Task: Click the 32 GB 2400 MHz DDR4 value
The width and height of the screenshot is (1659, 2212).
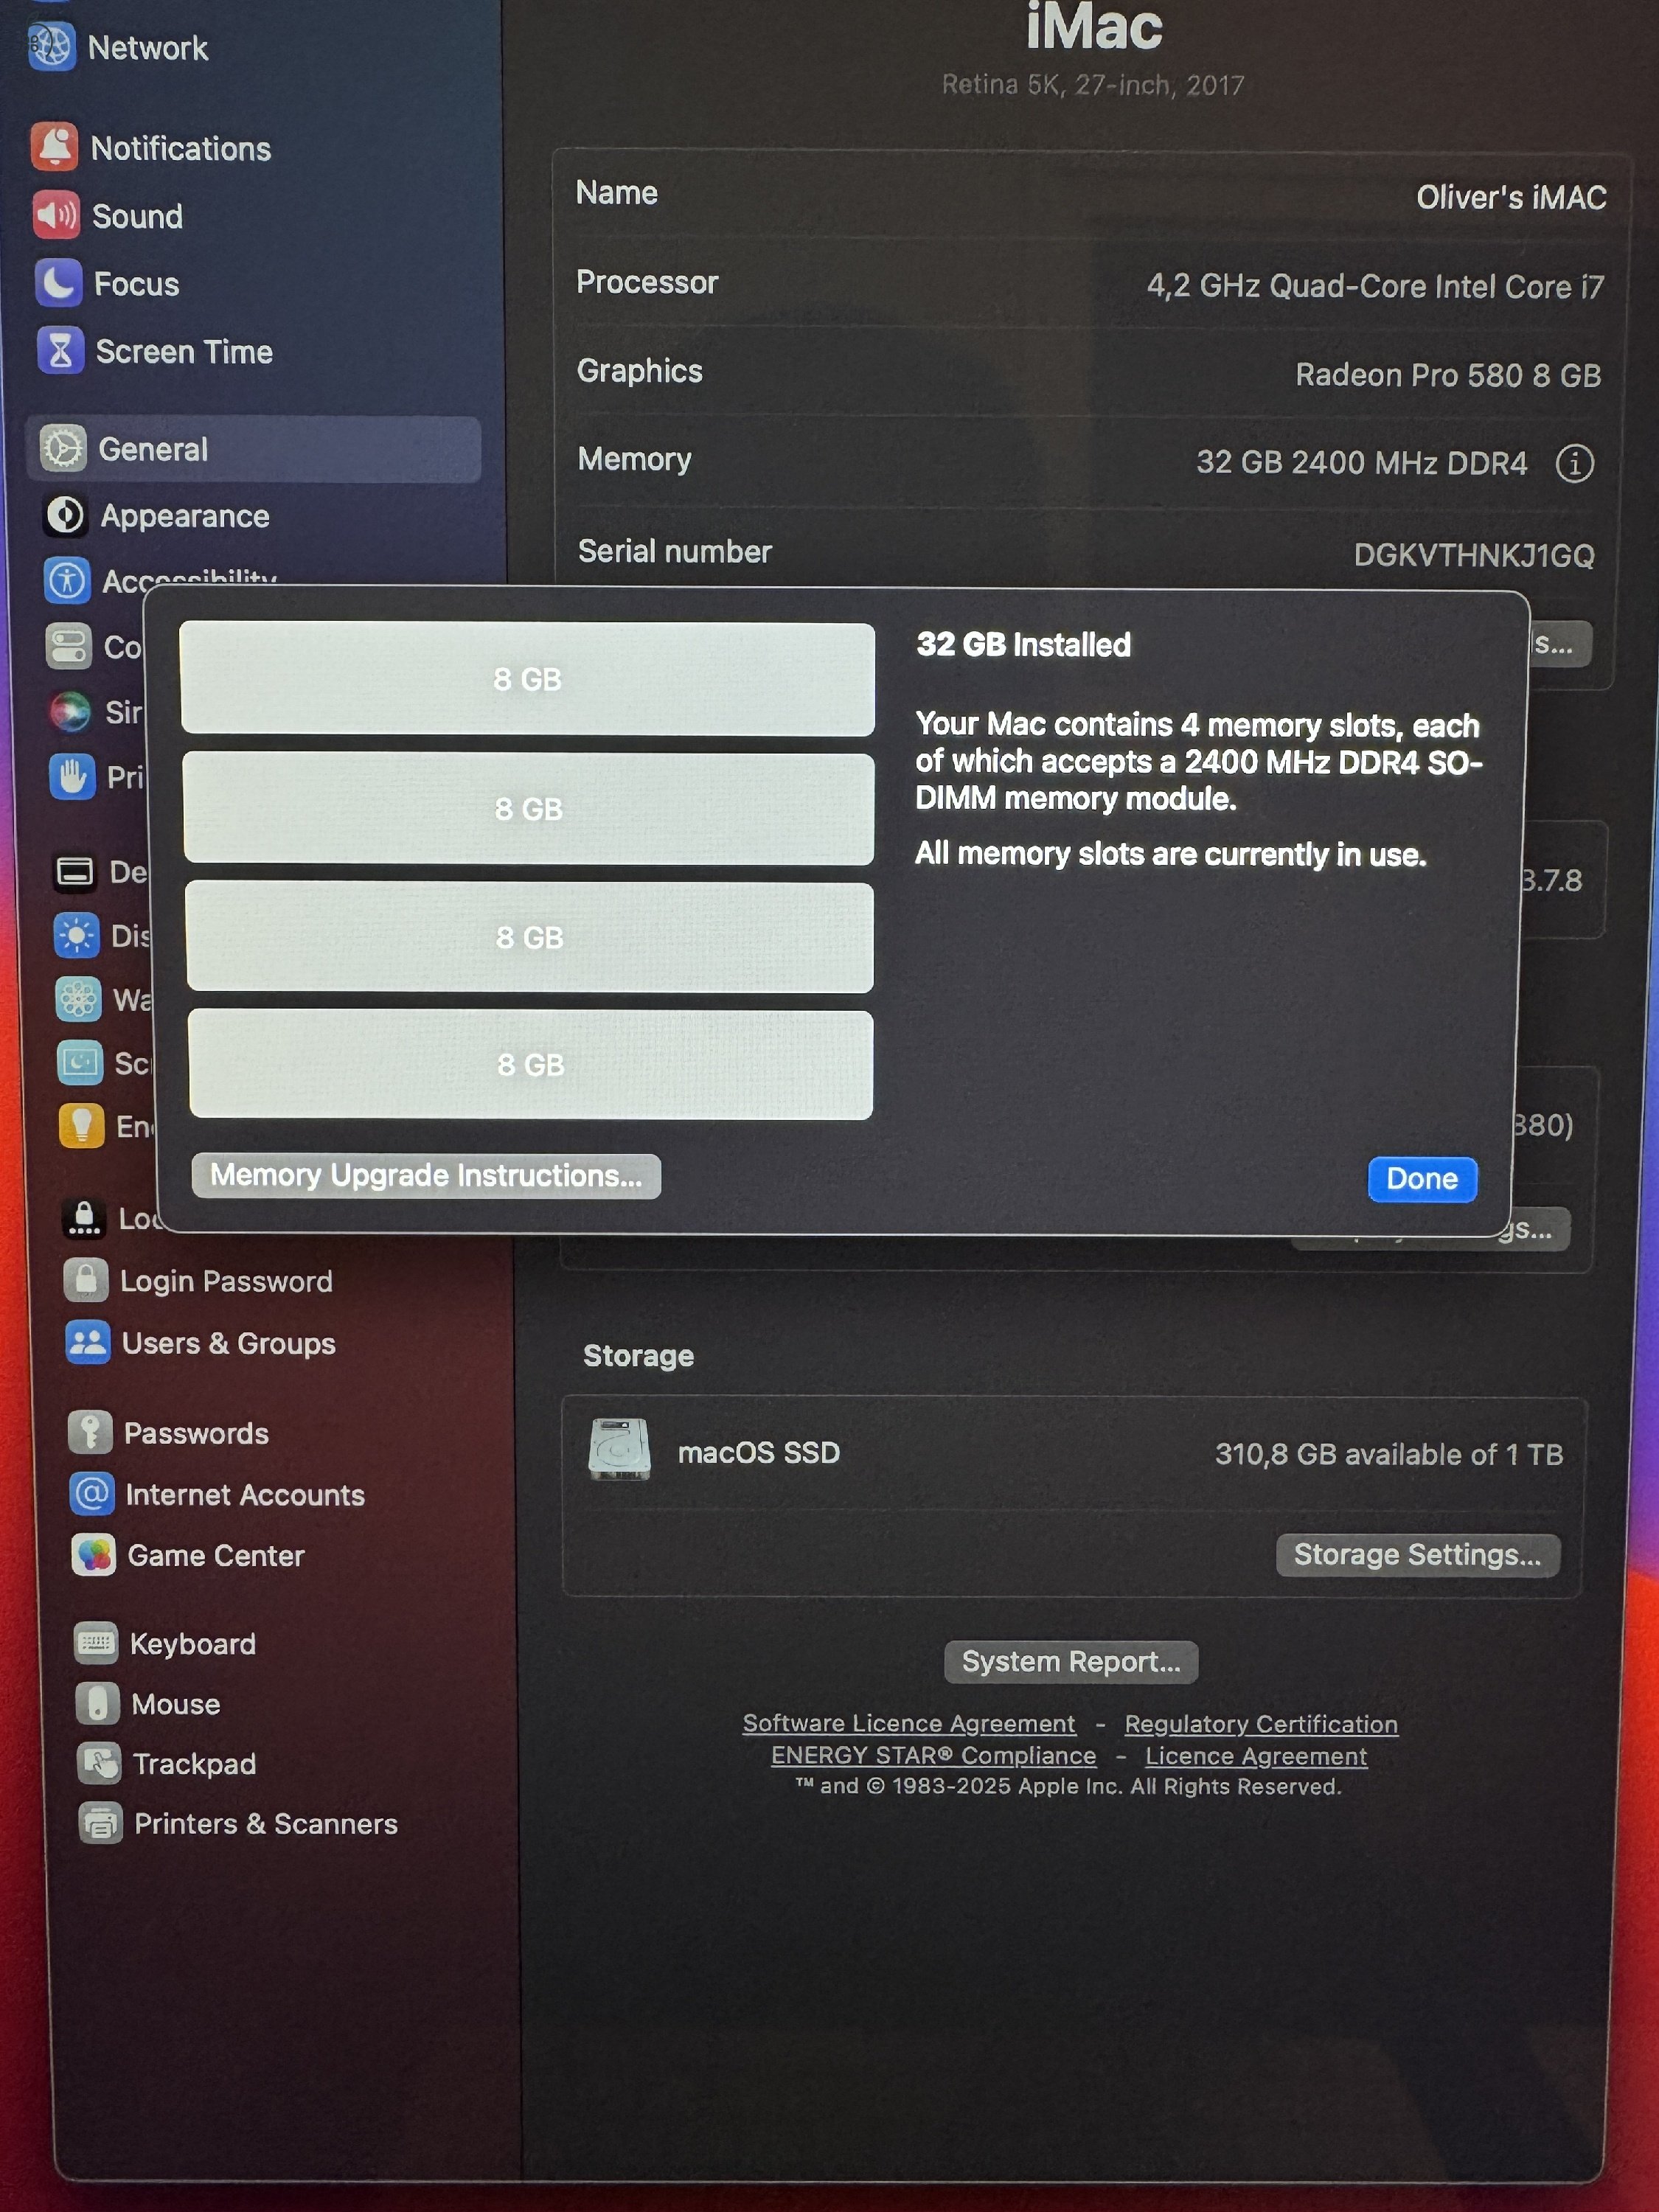Action: [x=1362, y=462]
